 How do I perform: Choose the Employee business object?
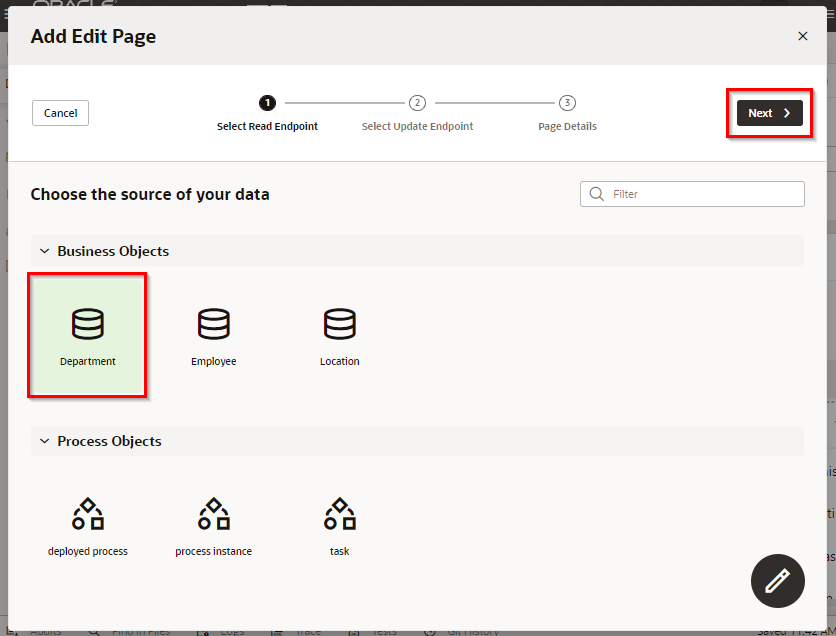point(214,336)
